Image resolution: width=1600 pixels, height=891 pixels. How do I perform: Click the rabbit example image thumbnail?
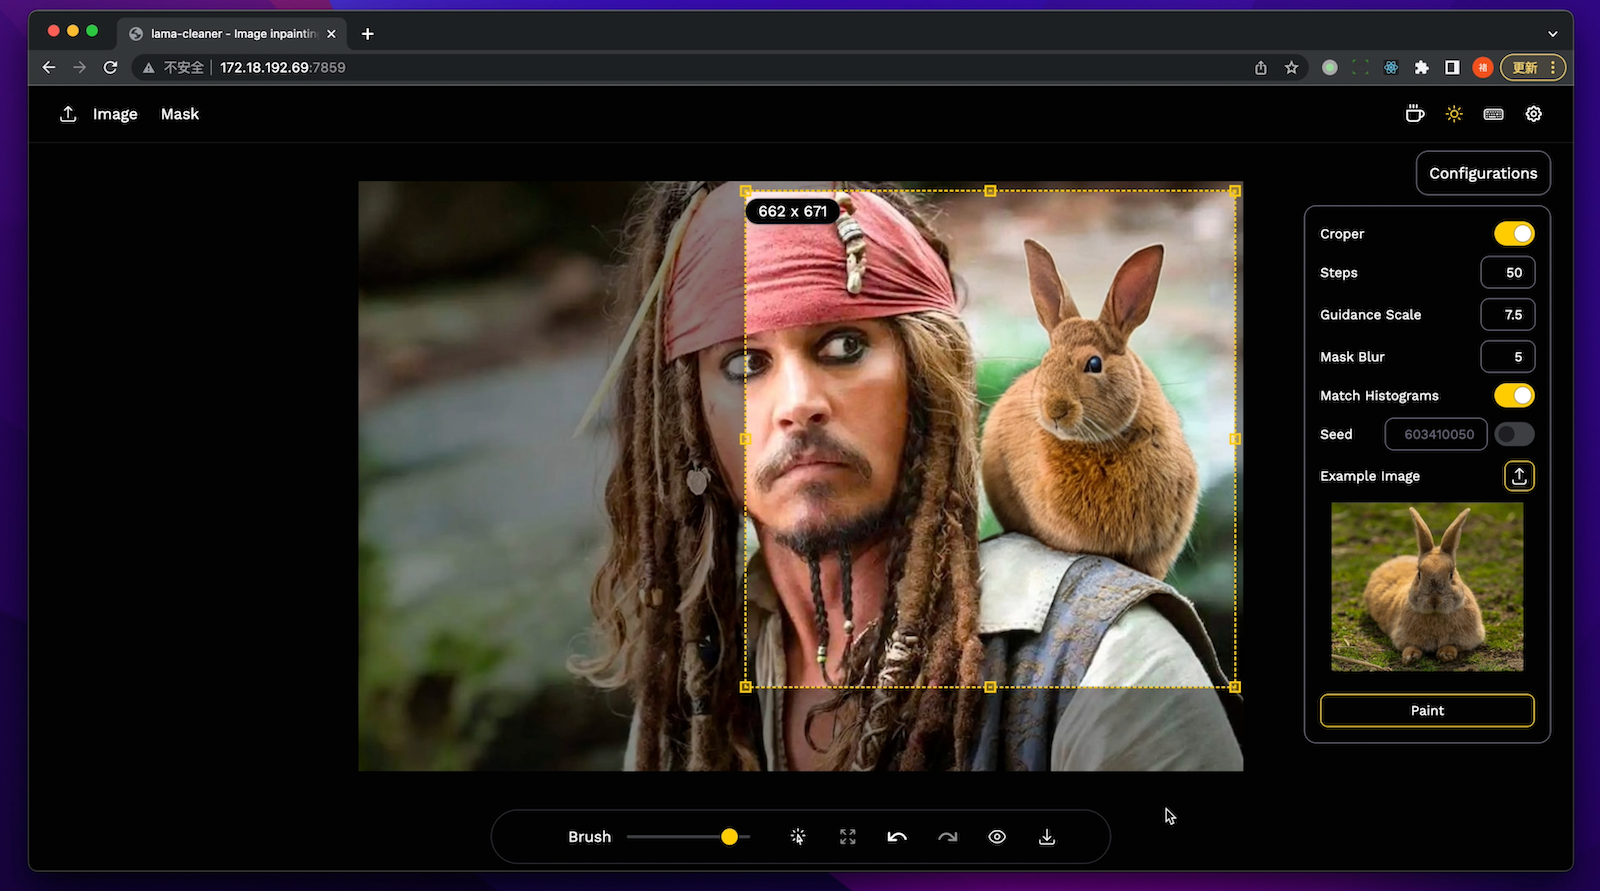pyautogui.click(x=1427, y=586)
